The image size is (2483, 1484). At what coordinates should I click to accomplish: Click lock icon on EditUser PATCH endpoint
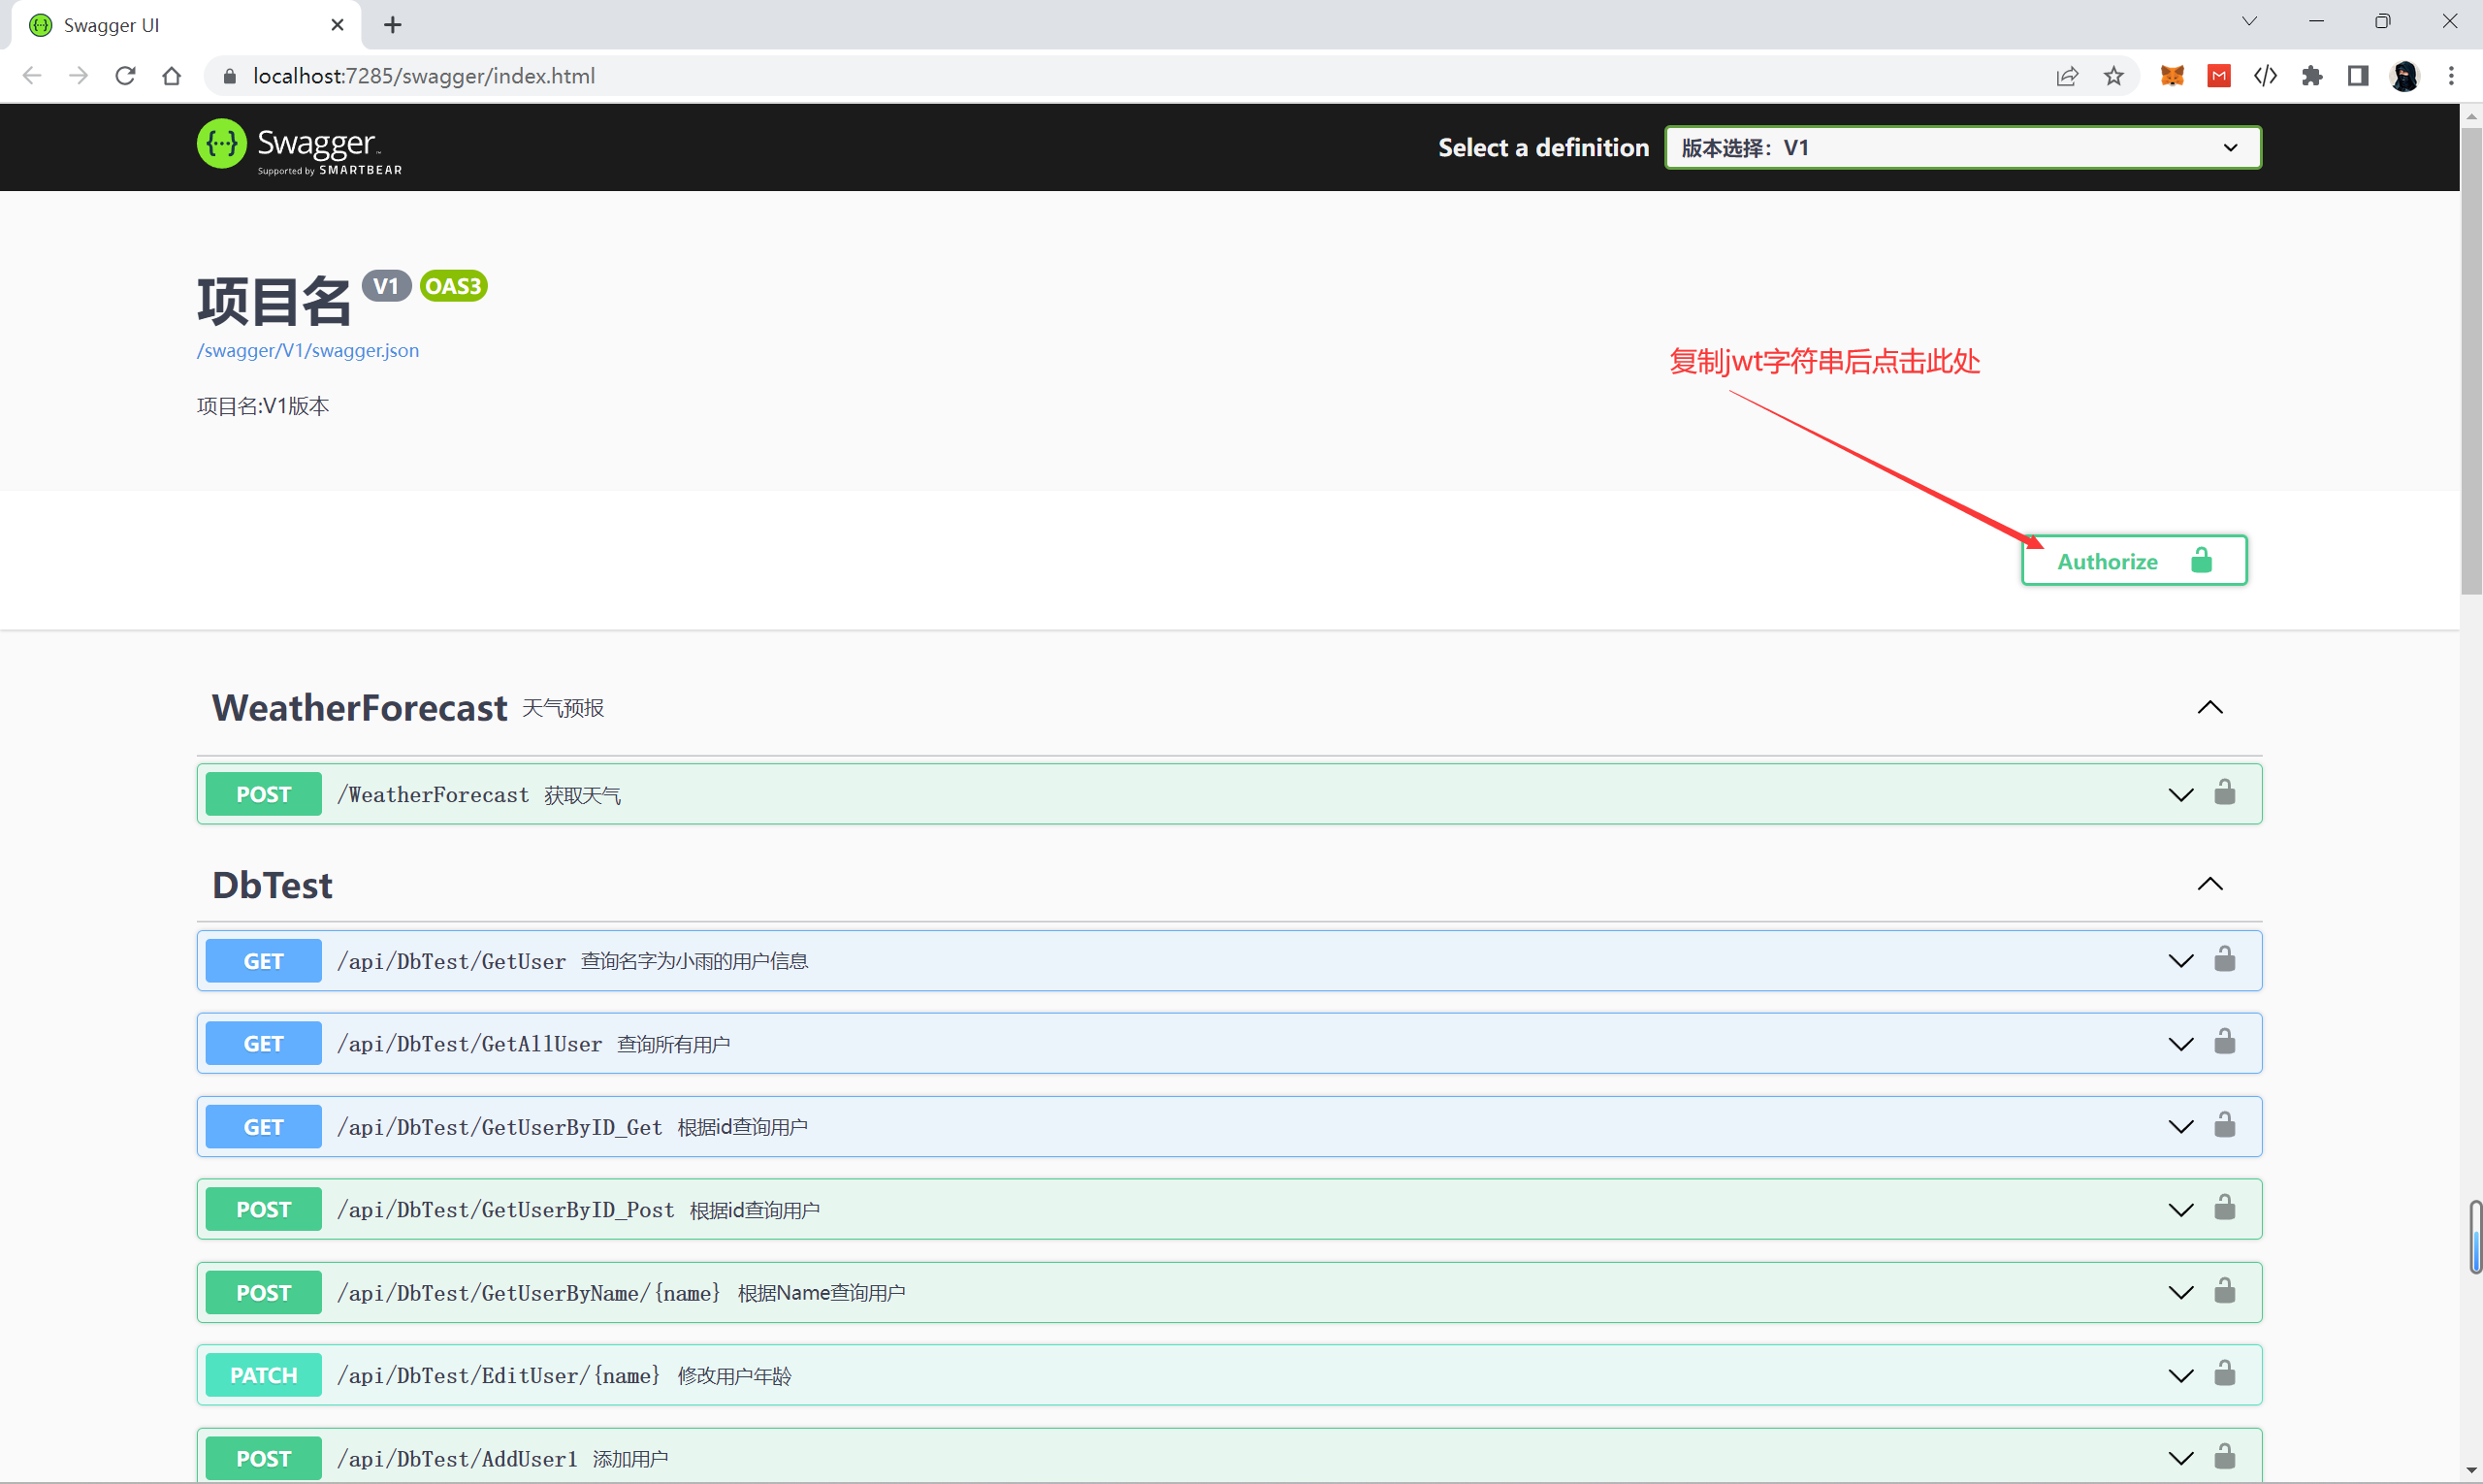click(x=2224, y=1374)
